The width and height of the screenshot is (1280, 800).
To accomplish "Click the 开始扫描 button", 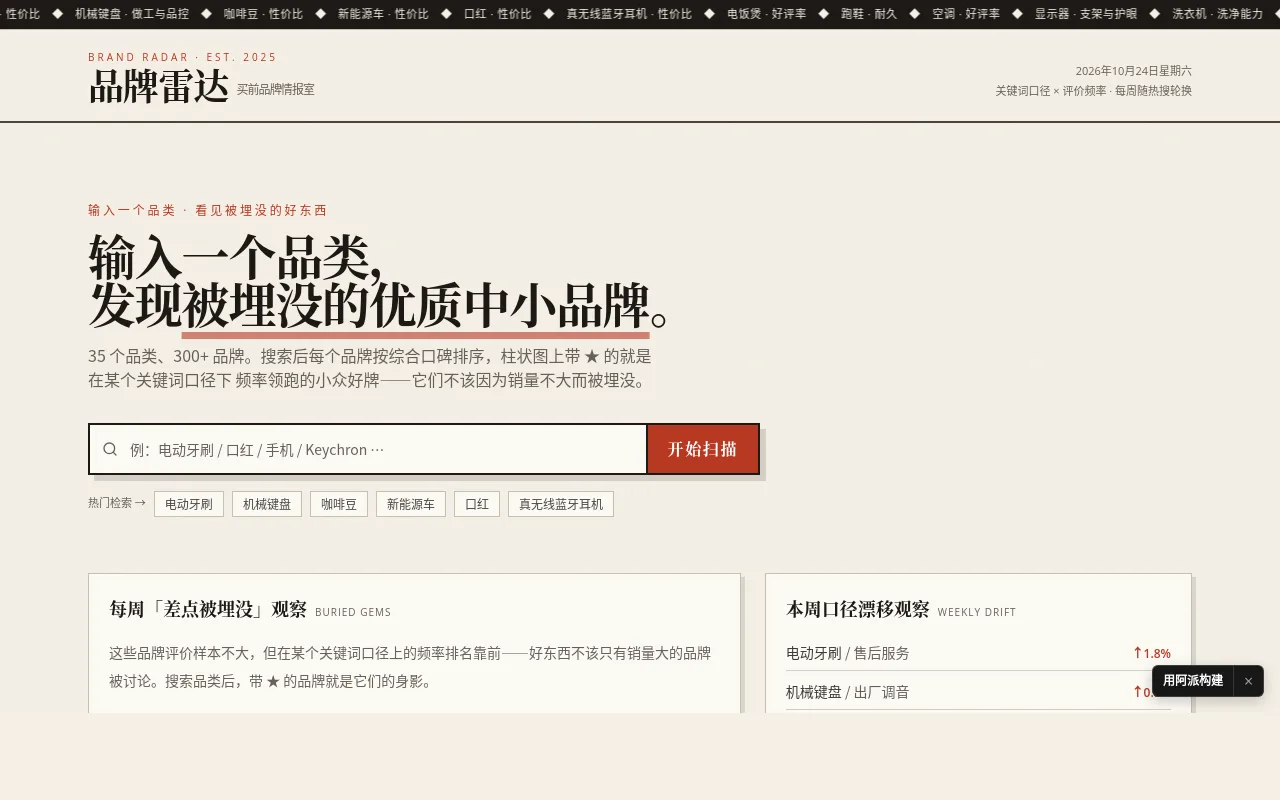I will coord(703,449).
